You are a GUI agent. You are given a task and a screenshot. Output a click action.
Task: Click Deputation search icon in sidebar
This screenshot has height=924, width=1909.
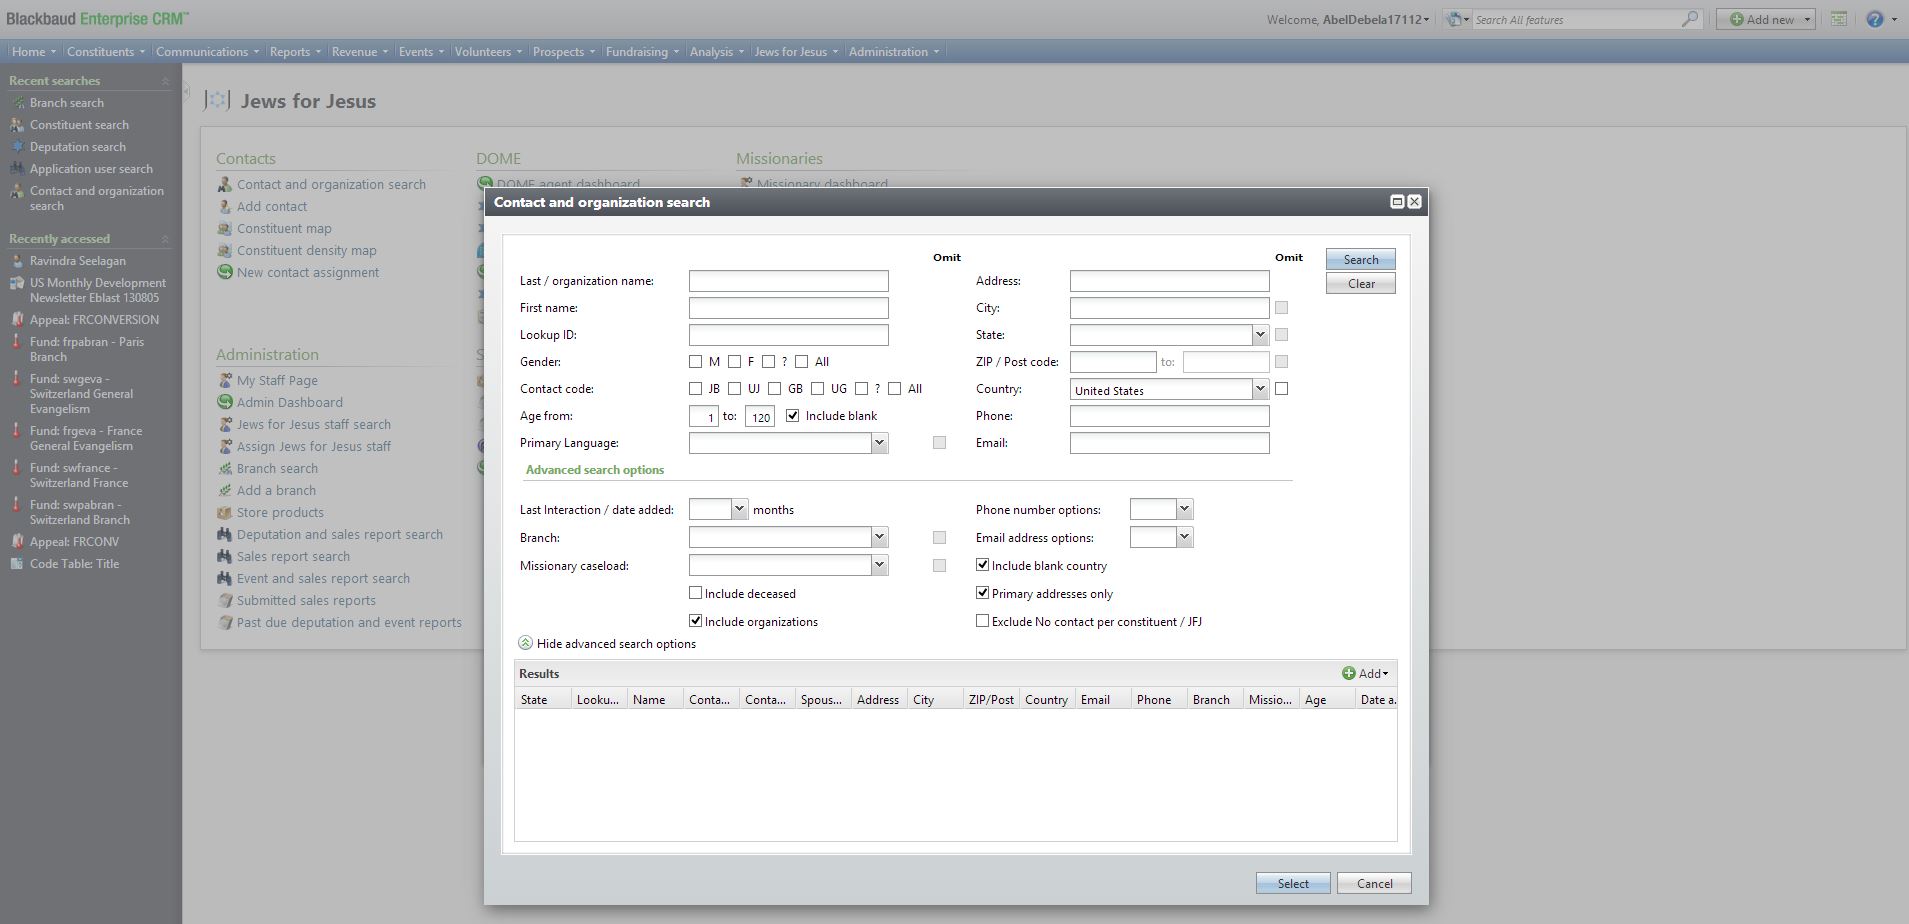pos(17,146)
